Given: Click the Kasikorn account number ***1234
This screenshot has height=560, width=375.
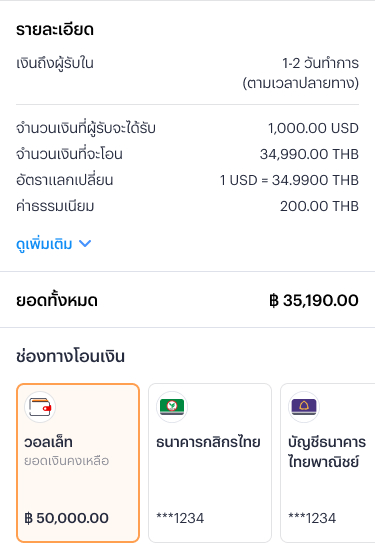Looking at the screenshot, I should pyautogui.click(x=180, y=518).
